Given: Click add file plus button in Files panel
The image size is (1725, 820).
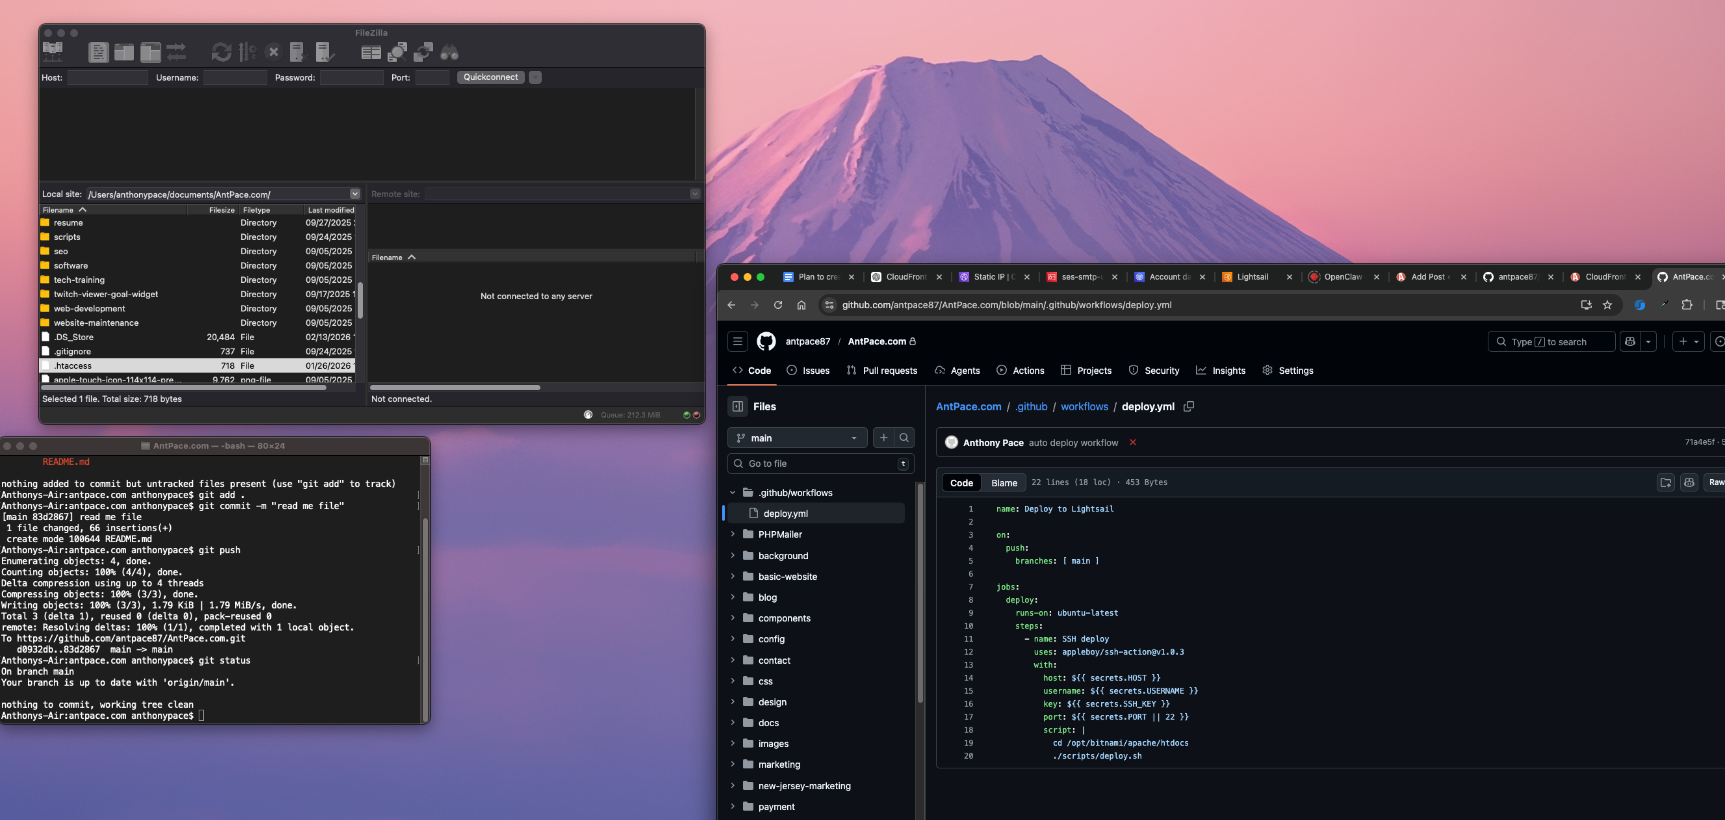Looking at the screenshot, I should pyautogui.click(x=883, y=438).
